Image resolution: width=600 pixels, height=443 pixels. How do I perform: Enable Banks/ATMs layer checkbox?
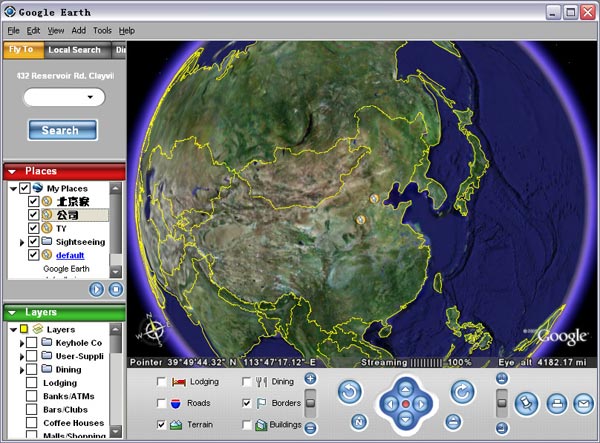click(x=31, y=396)
